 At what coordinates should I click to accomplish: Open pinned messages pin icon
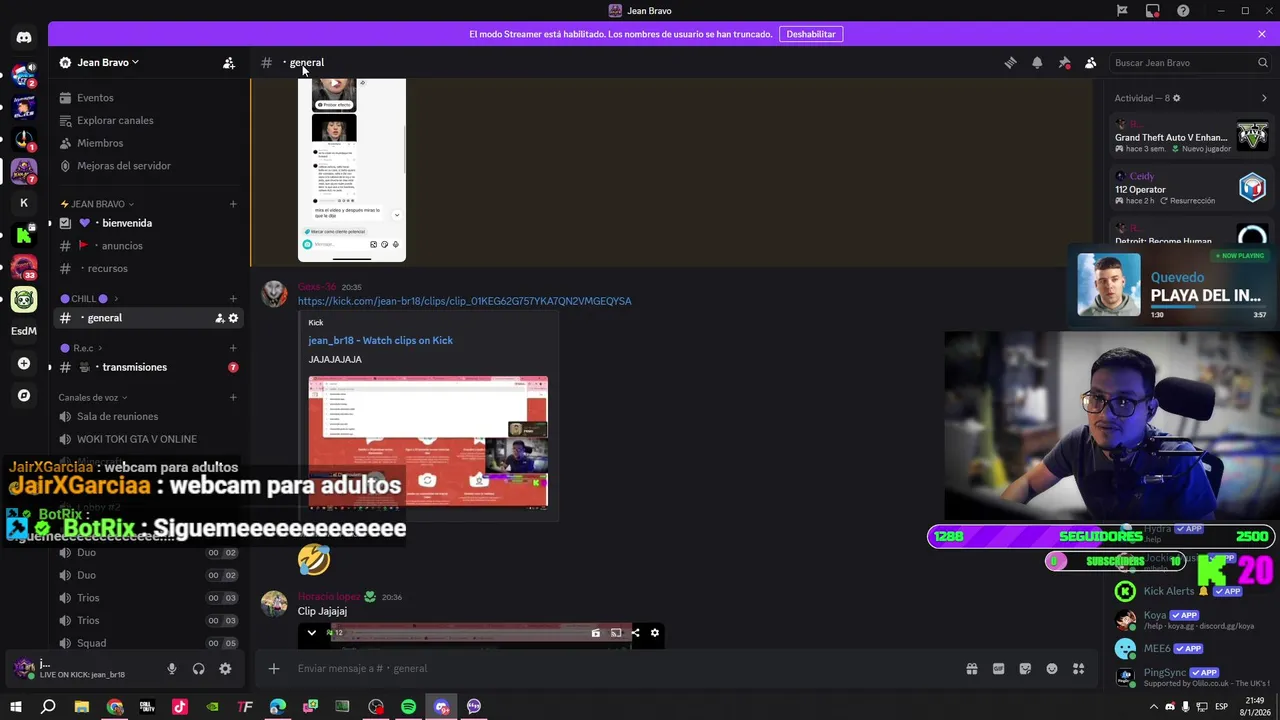[1064, 62]
